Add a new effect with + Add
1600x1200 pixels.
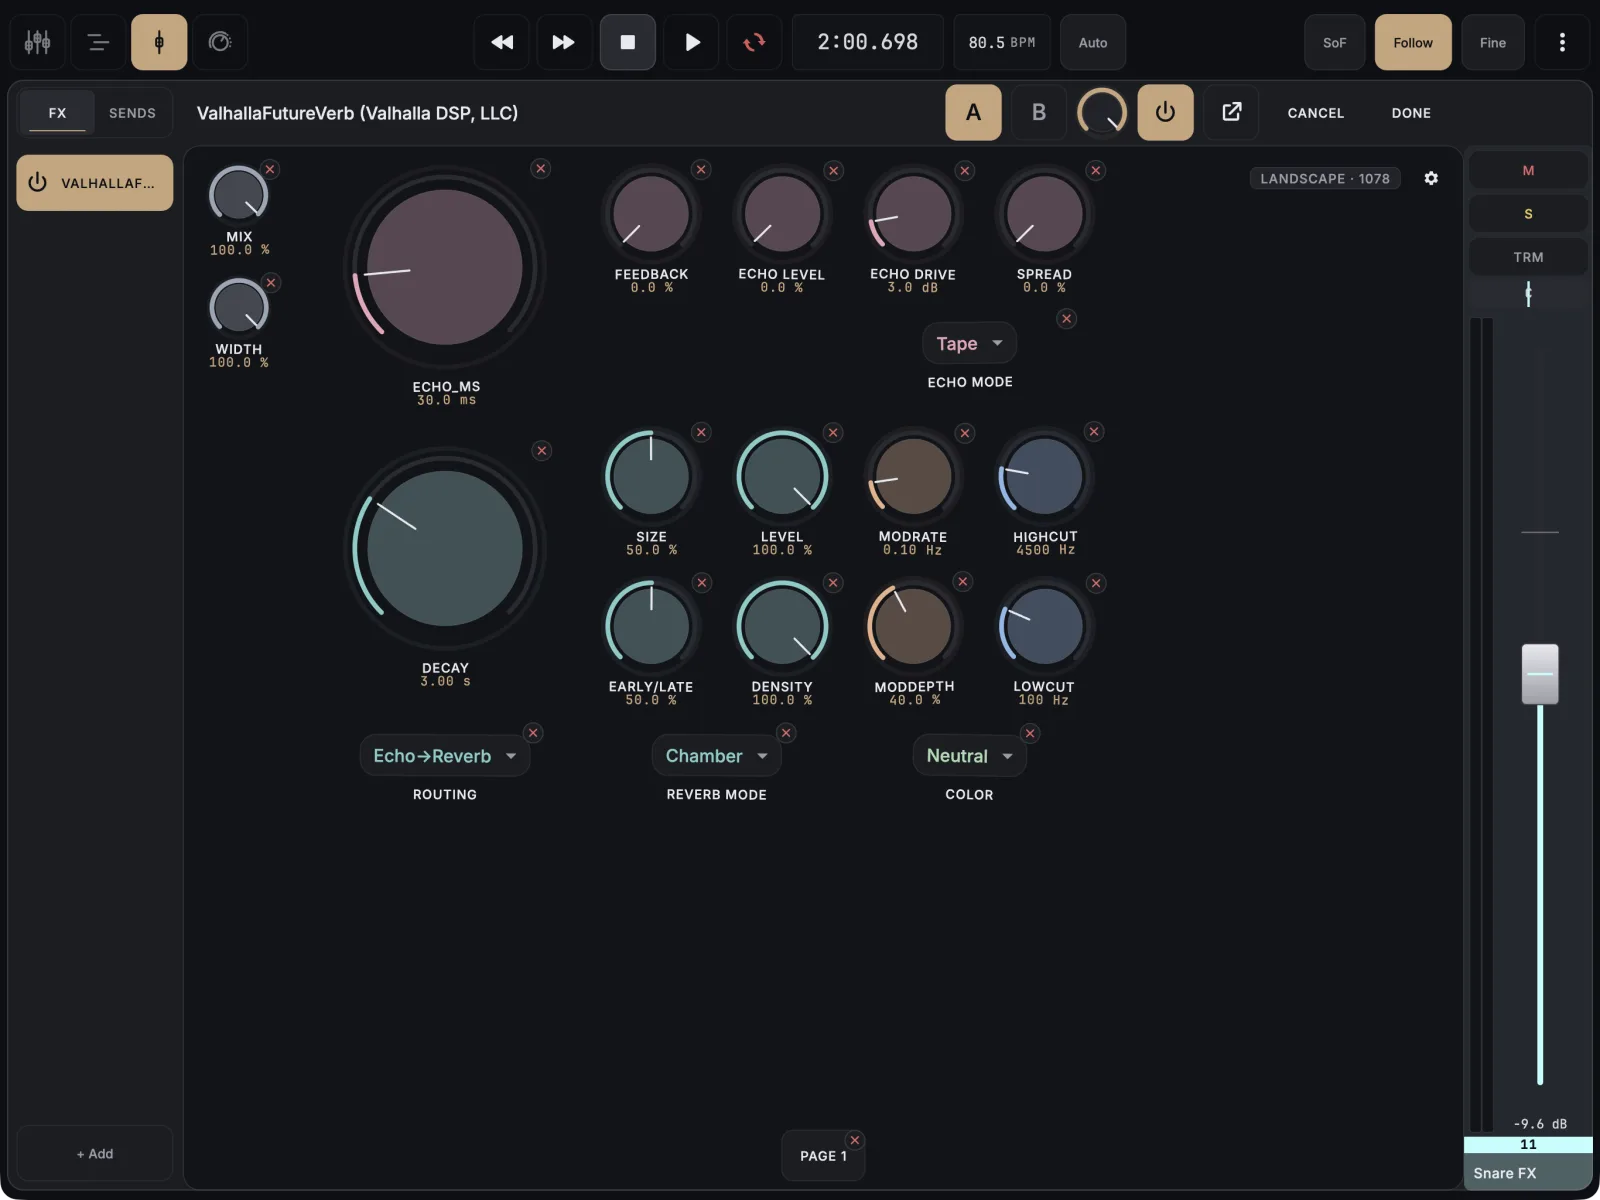(95, 1153)
